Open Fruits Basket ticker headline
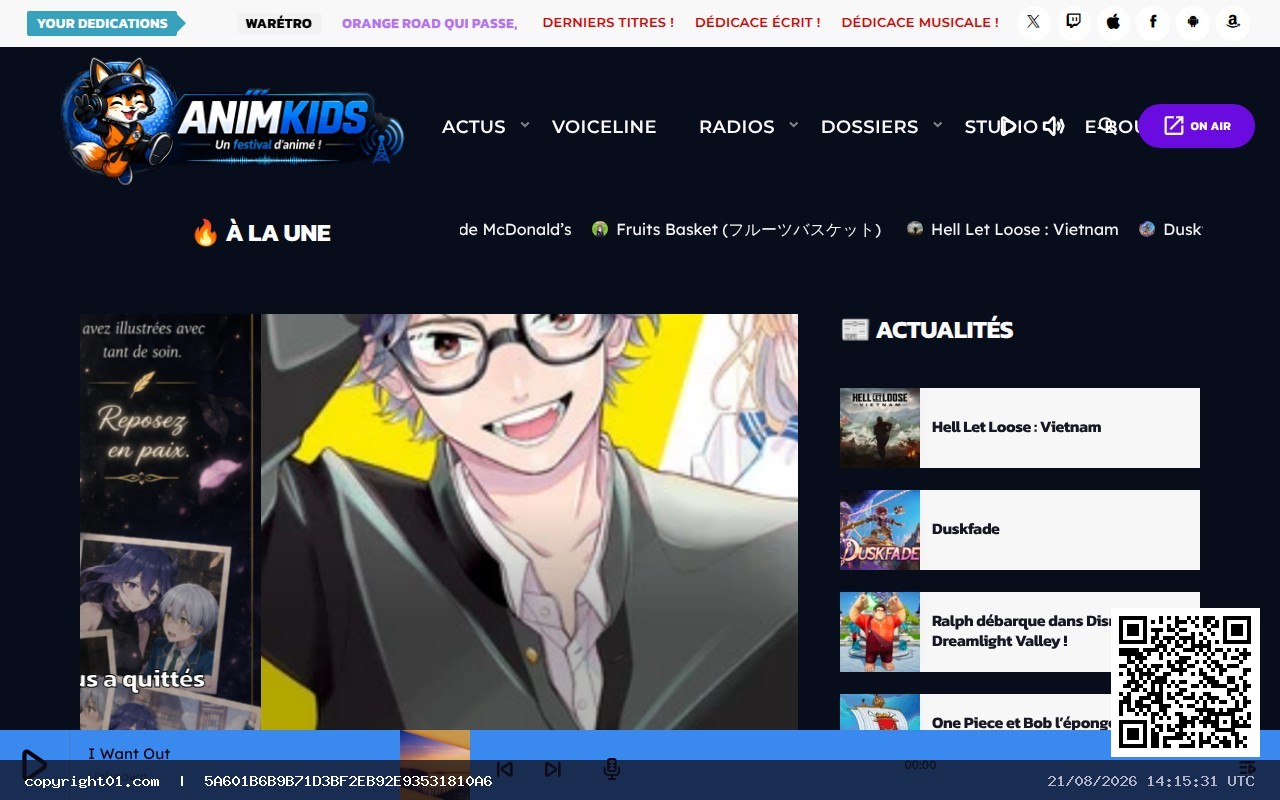Viewport: 1280px width, 800px height. pyautogui.click(x=748, y=229)
